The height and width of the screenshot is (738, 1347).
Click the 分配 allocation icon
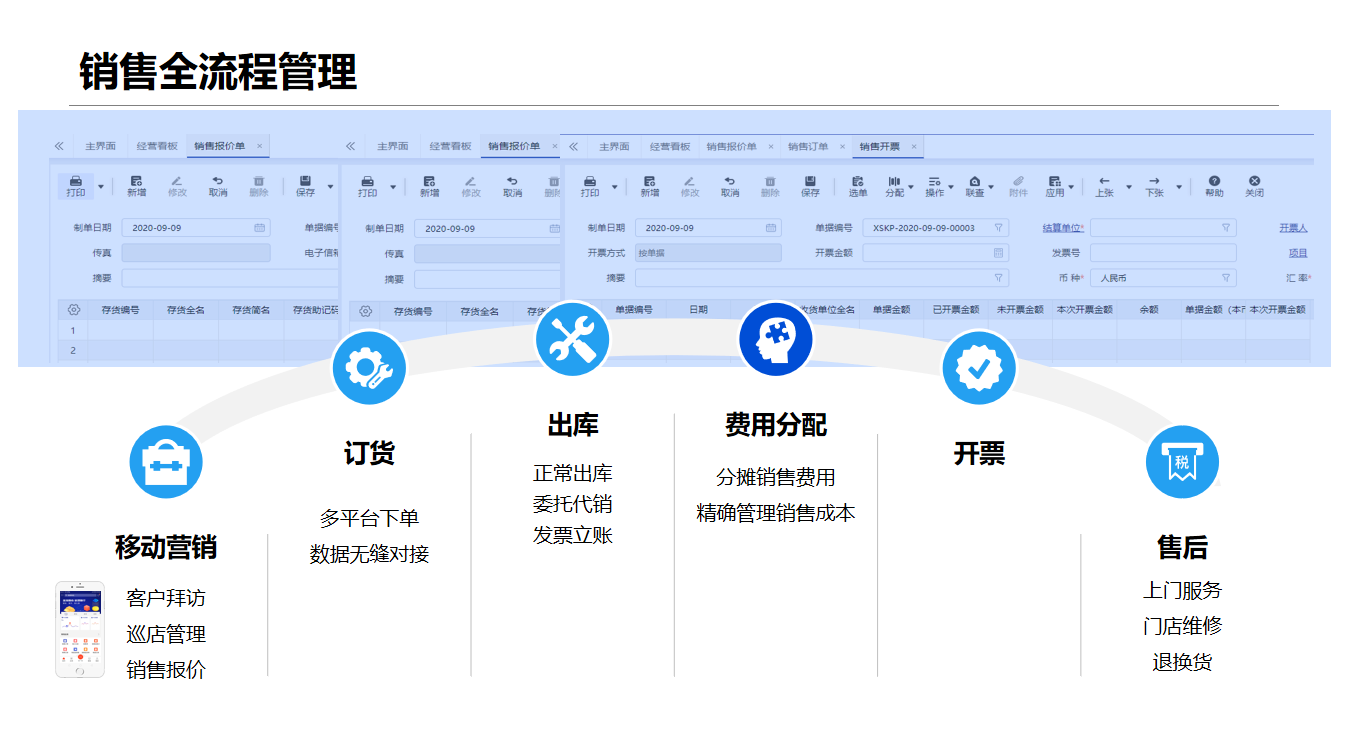click(x=893, y=184)
